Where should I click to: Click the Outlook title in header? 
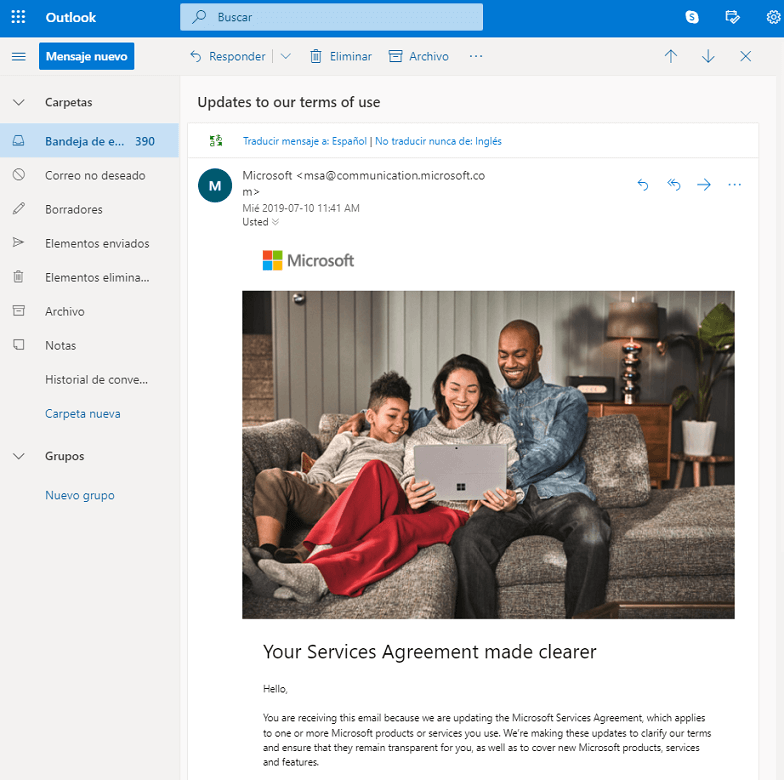point(70,17)
